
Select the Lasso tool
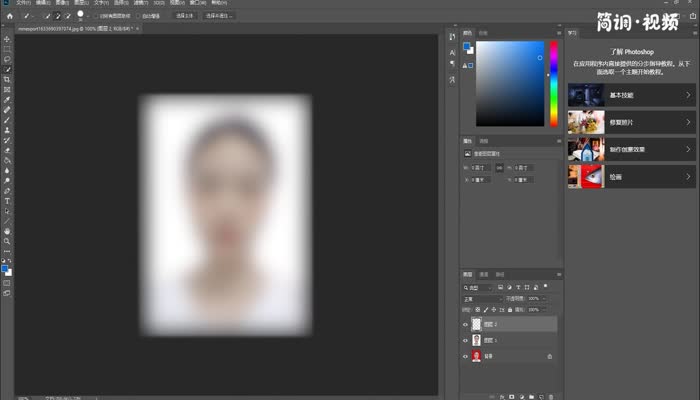(7, 59)
